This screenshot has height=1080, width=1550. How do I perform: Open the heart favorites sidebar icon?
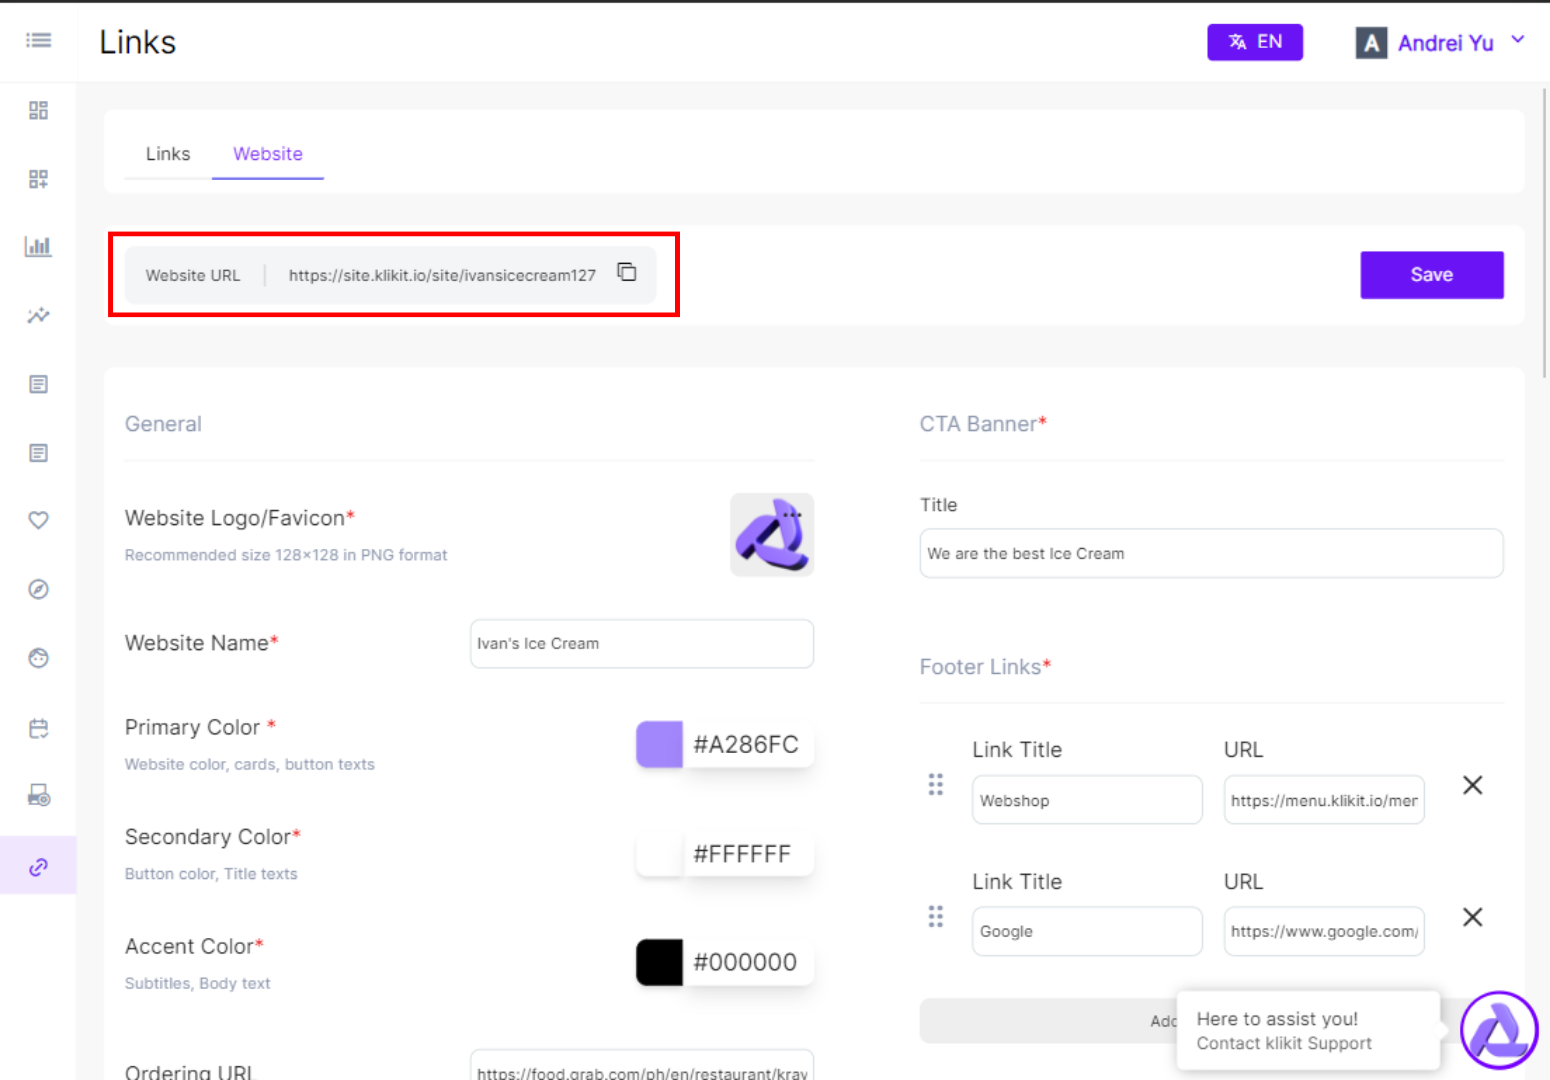(38, 520)
